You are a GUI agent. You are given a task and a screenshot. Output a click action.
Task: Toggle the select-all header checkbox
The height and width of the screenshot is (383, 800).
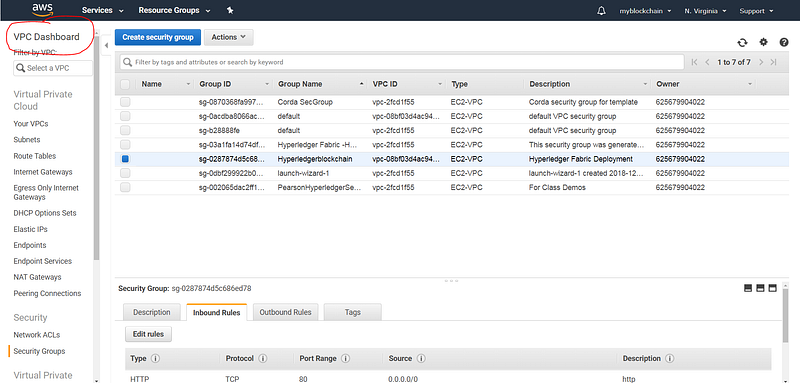tap(125, 84)
